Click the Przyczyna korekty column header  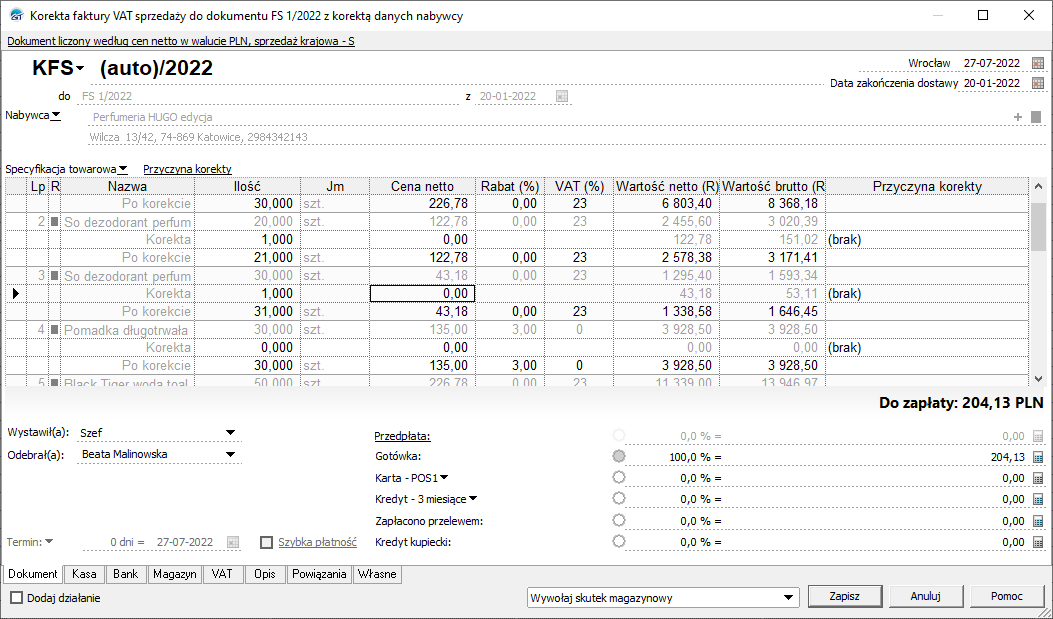927,187
